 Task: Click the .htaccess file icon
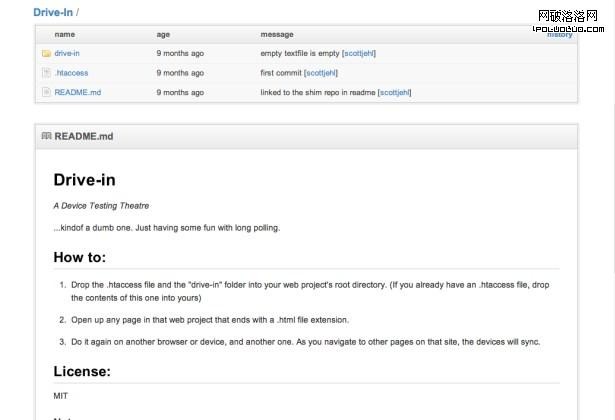[x=46, y=72]
